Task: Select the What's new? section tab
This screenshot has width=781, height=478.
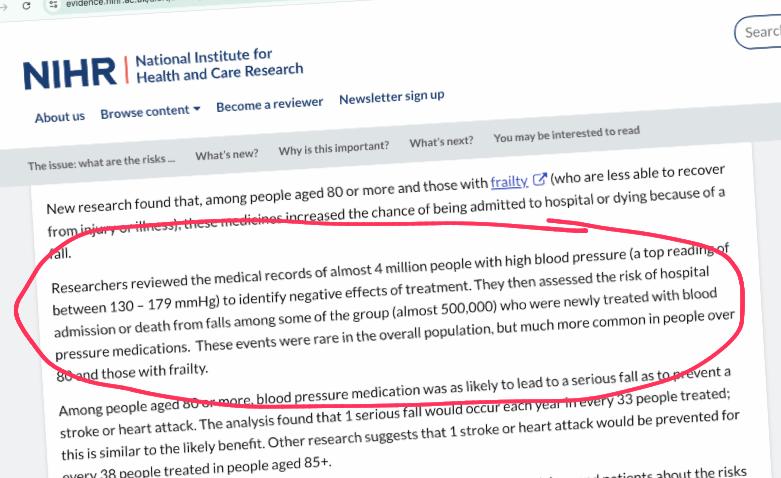Action: pos(226,154)
